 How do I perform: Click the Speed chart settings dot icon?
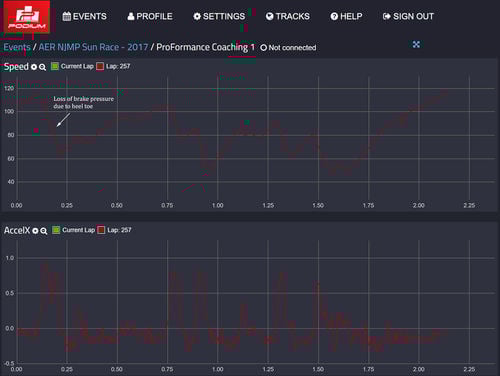tap(34, 67)
